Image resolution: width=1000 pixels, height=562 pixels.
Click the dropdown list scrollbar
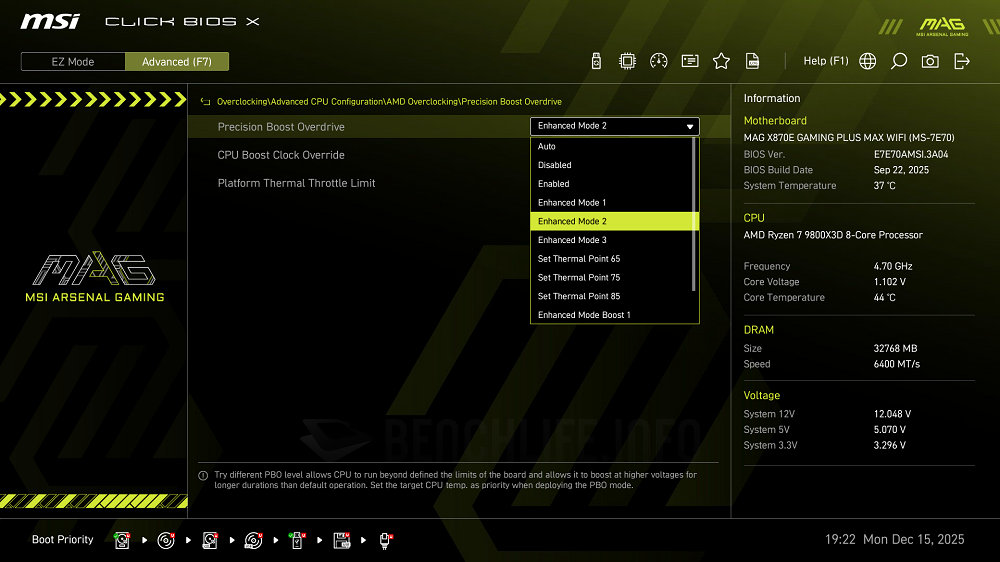pyautogui.click(x=694, y=215)
